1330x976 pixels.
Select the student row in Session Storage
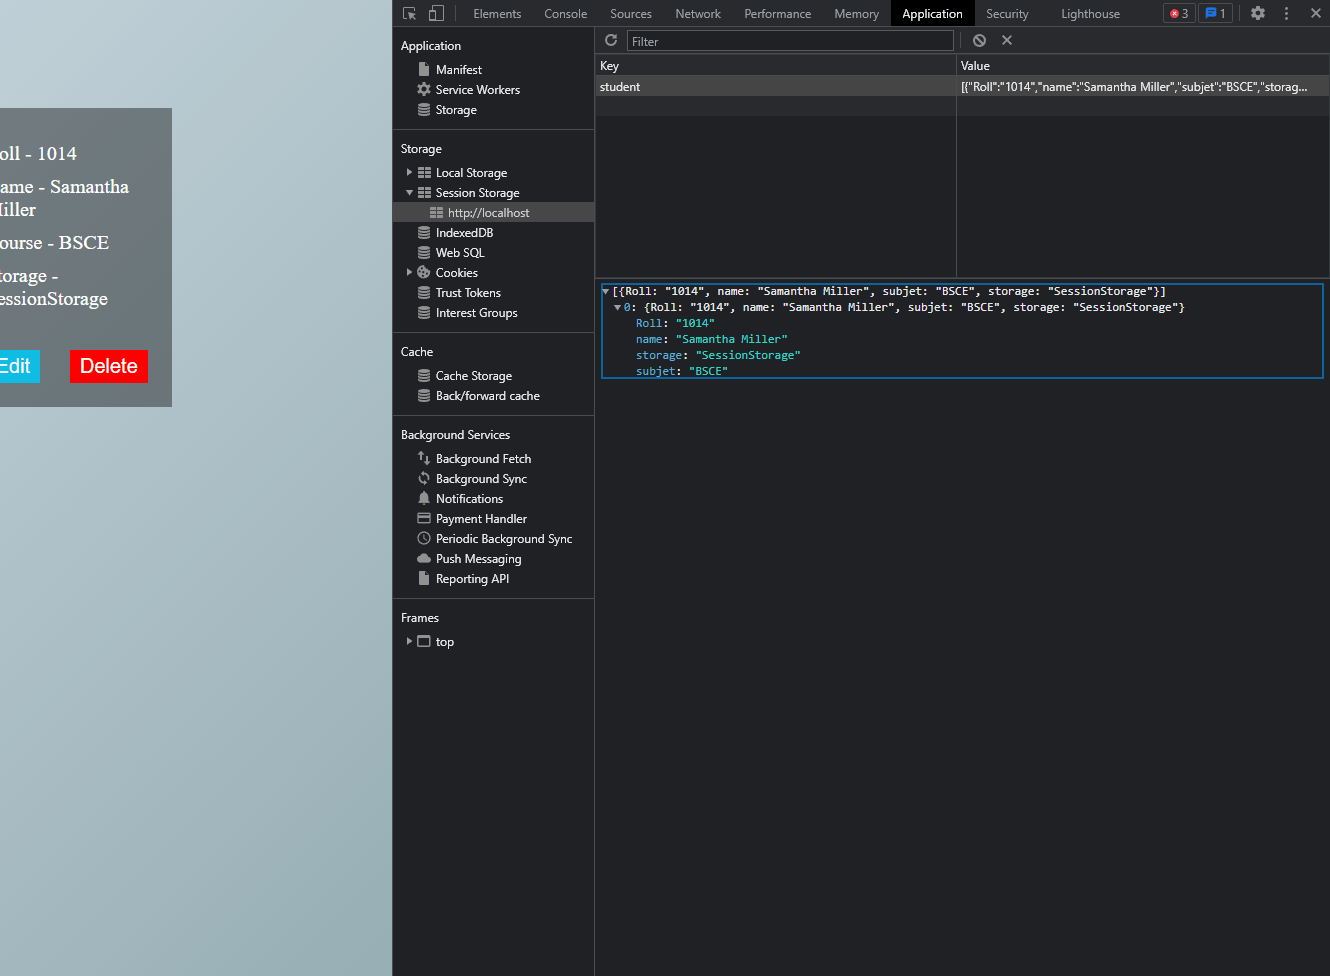coord(620,87)
